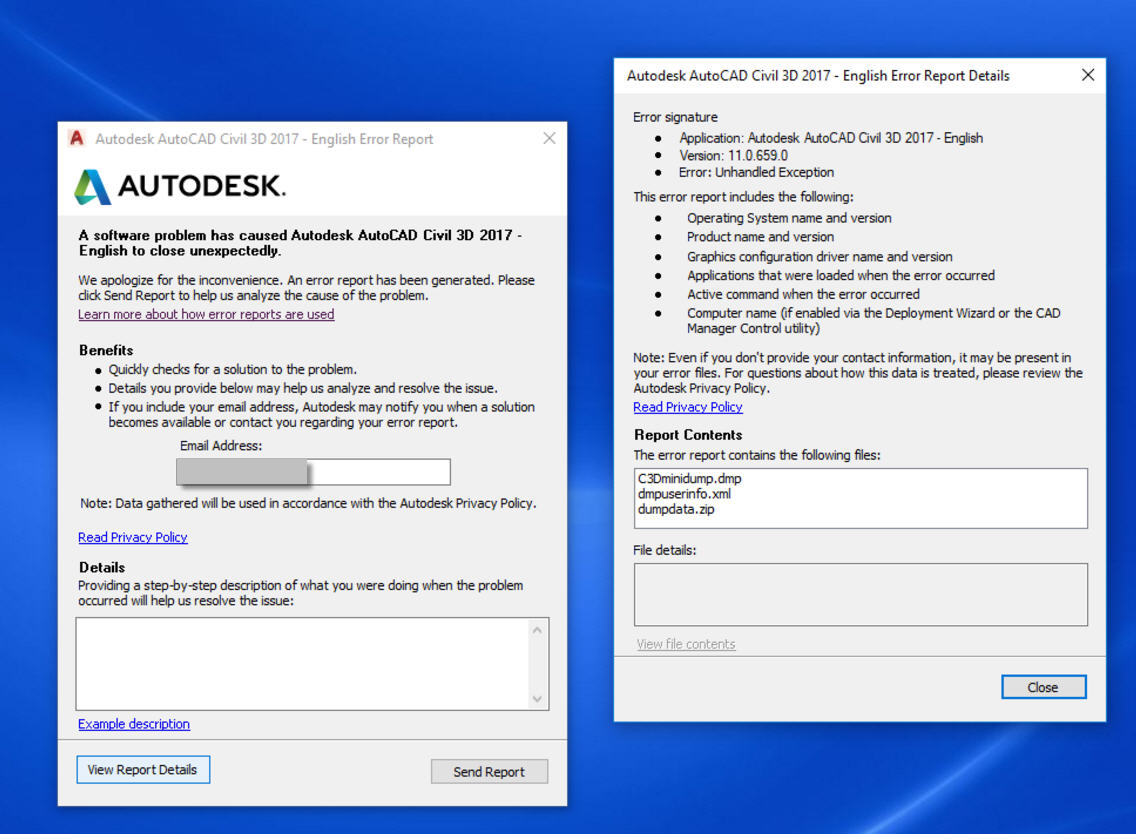
Task: Click the Send Report button
Action: click(489, 772)
